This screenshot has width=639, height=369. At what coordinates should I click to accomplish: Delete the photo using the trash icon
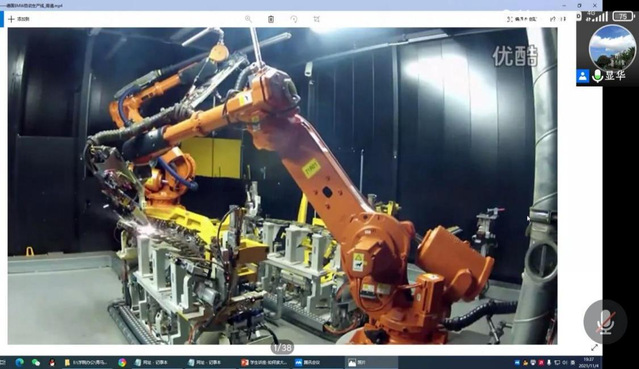[x=271, y=19]
